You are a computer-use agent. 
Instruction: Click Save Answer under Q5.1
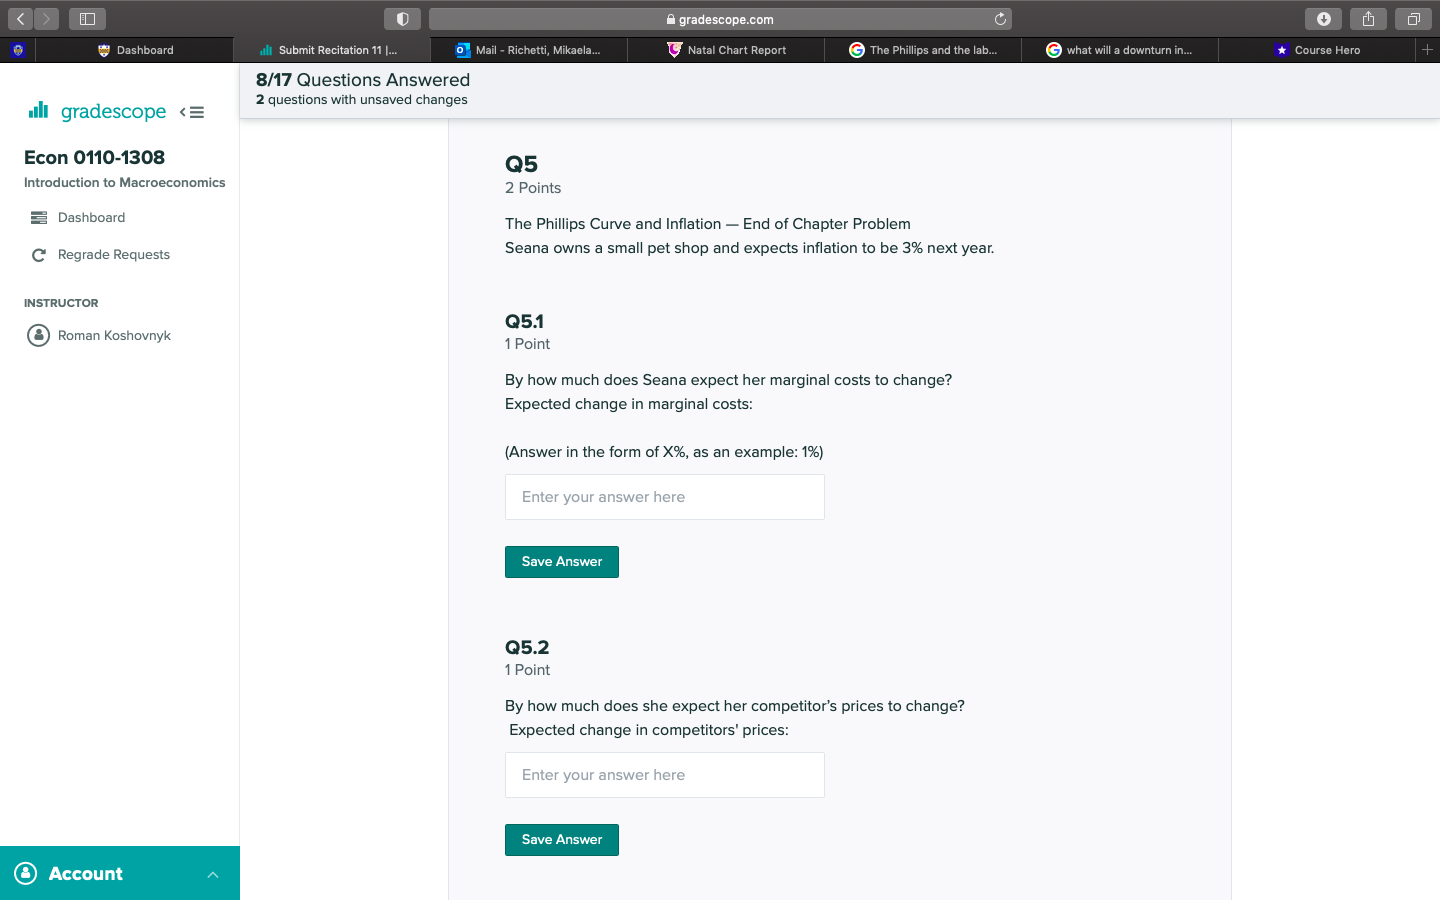pyautogui.click(x=561, y=561)
